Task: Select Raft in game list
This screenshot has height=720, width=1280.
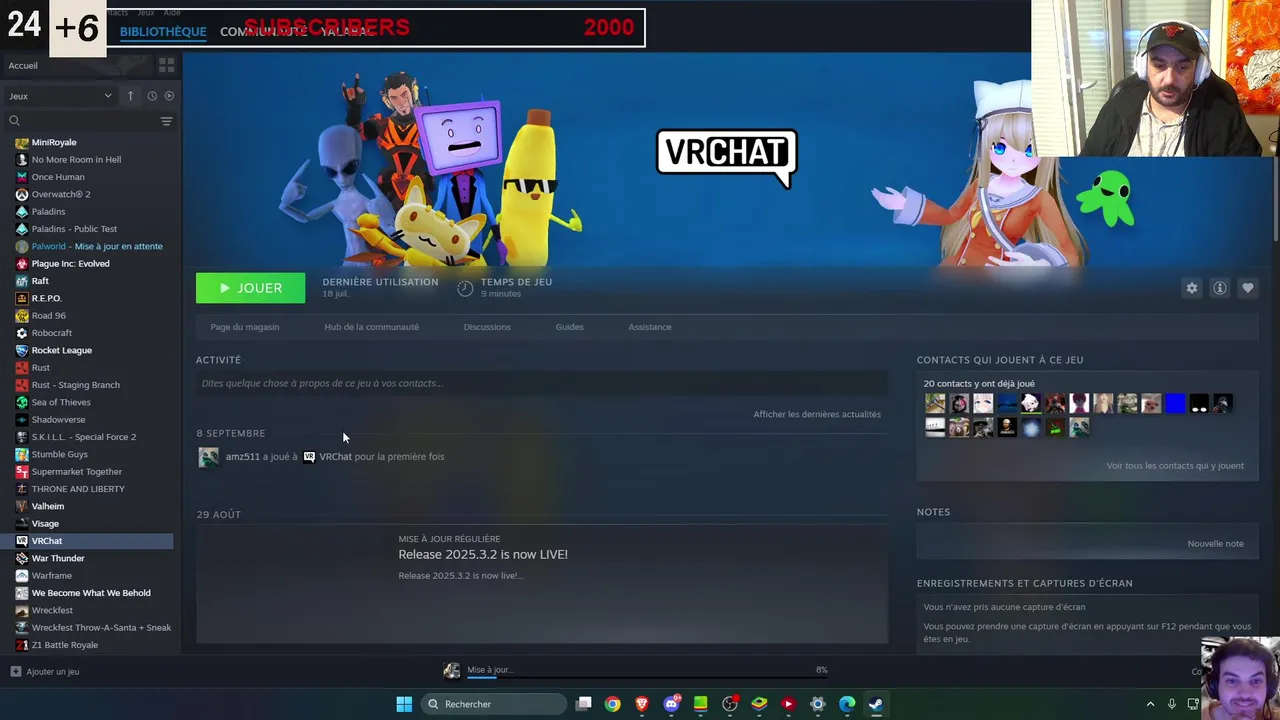Action: 40,281
